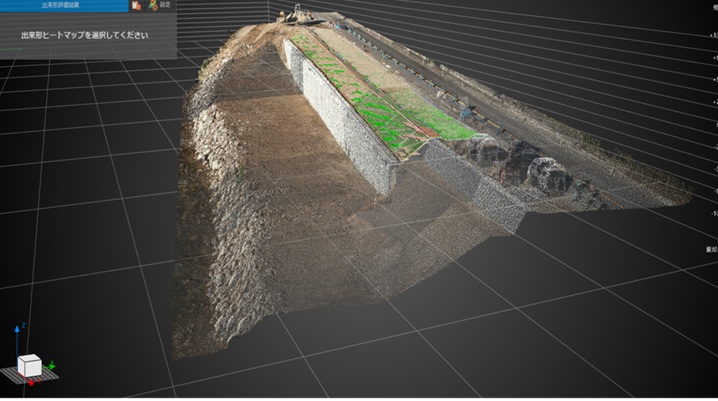This screenshot has height=401, width=718.
Task: Click the settings icon left of 設定
Action: tap(152, 5)
